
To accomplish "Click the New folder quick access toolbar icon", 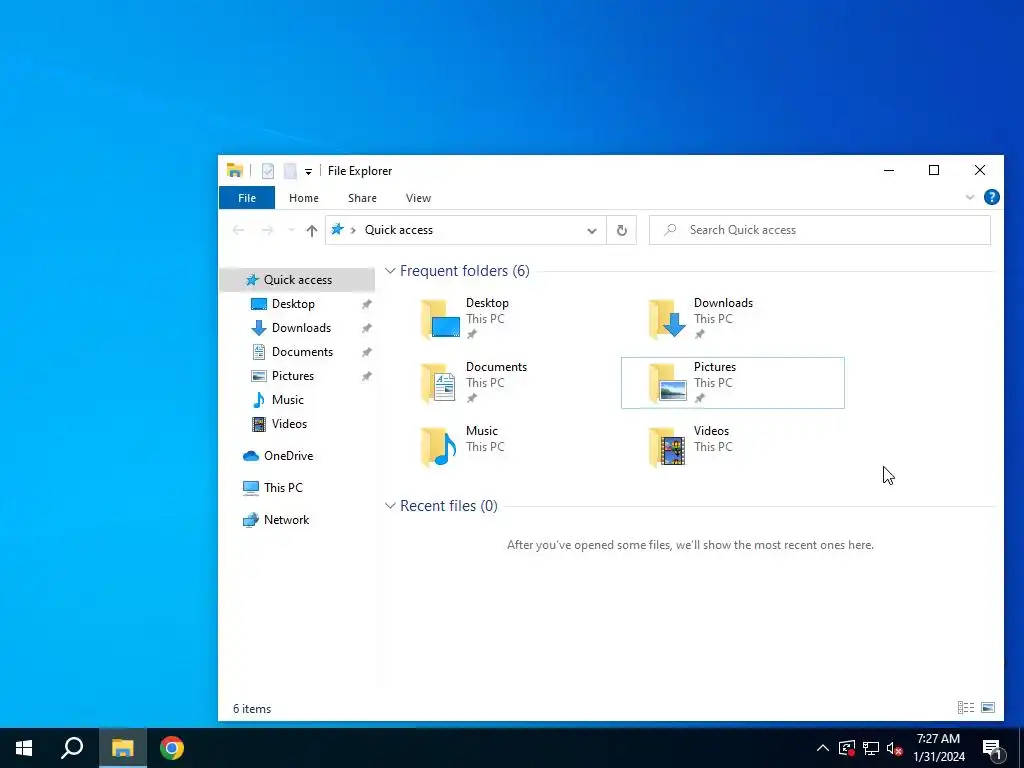I will [x=290, y=171].
